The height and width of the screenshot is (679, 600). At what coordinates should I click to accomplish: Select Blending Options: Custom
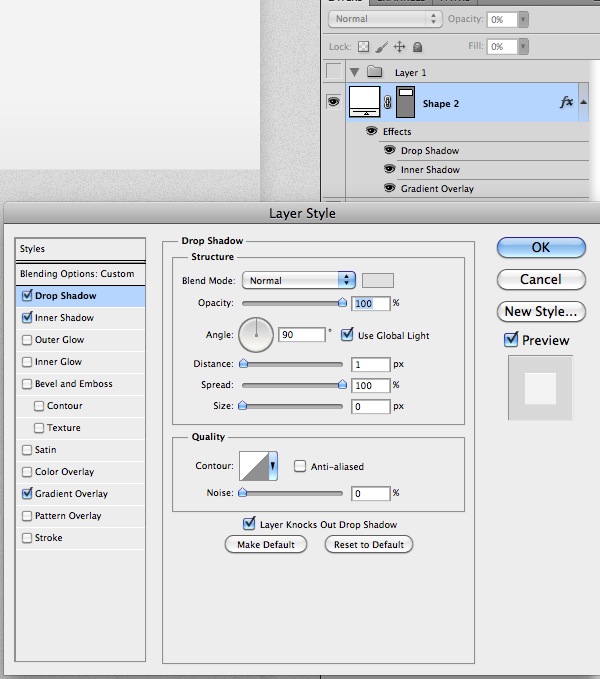pyautogui.click(x=81, y=274)
